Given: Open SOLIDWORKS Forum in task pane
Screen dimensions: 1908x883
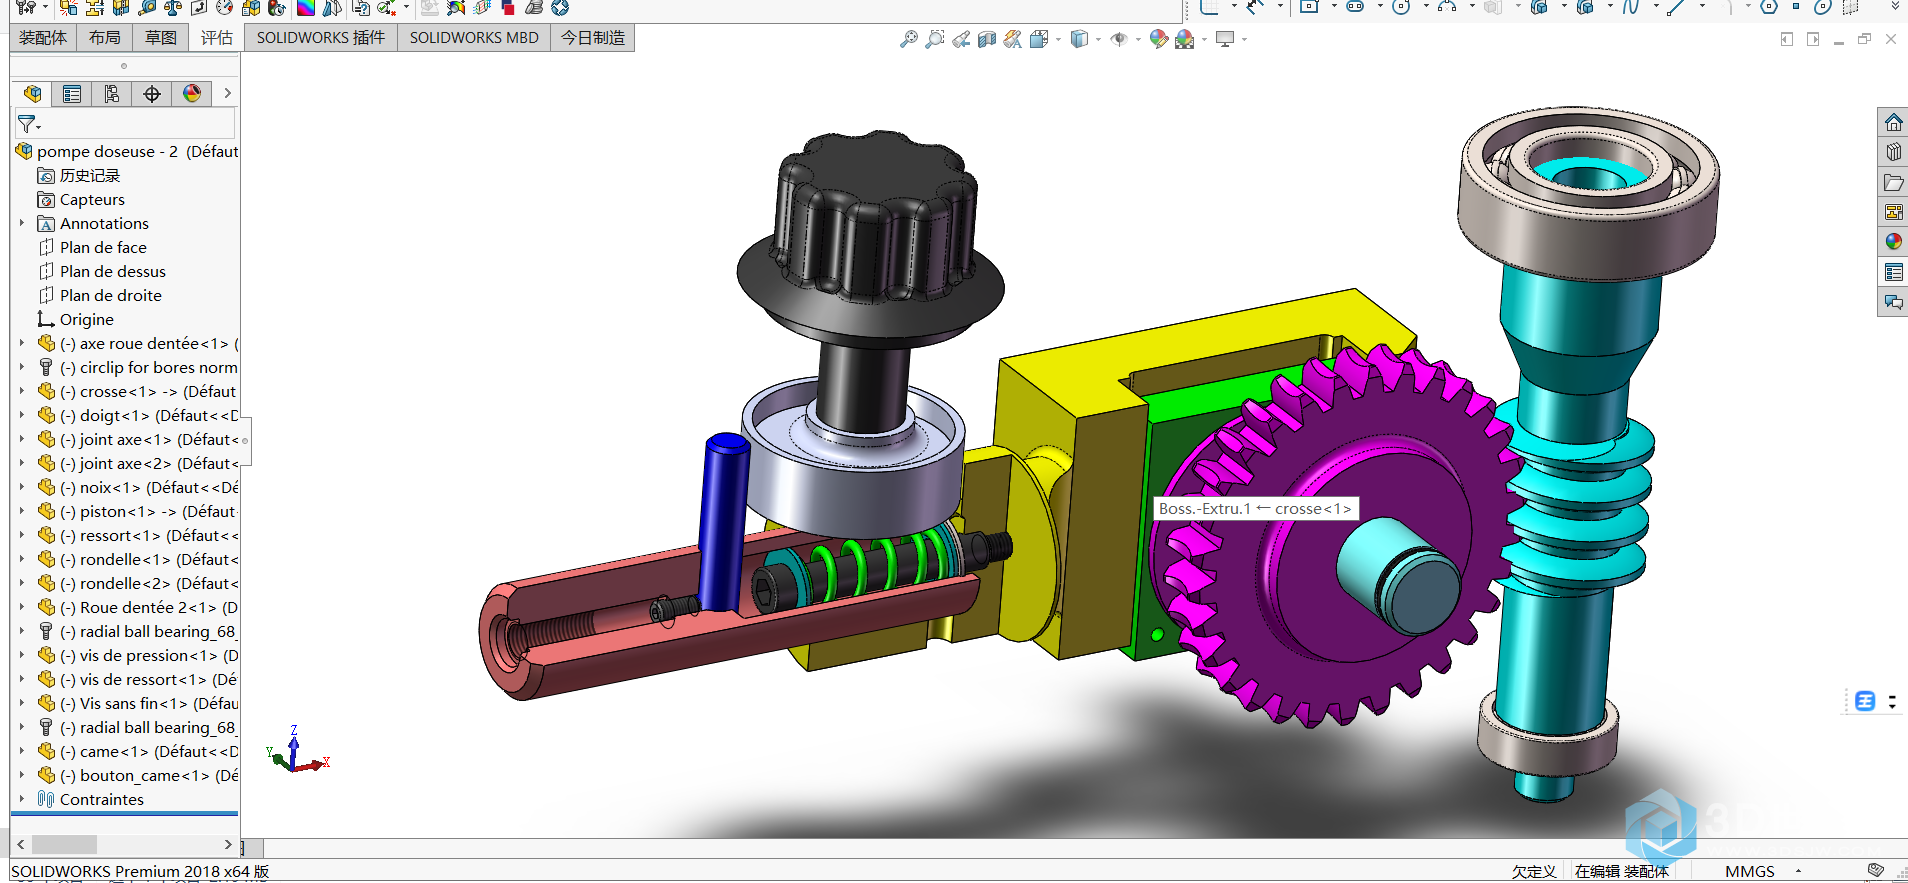Looking at the screenshot, I should 1893,302.
